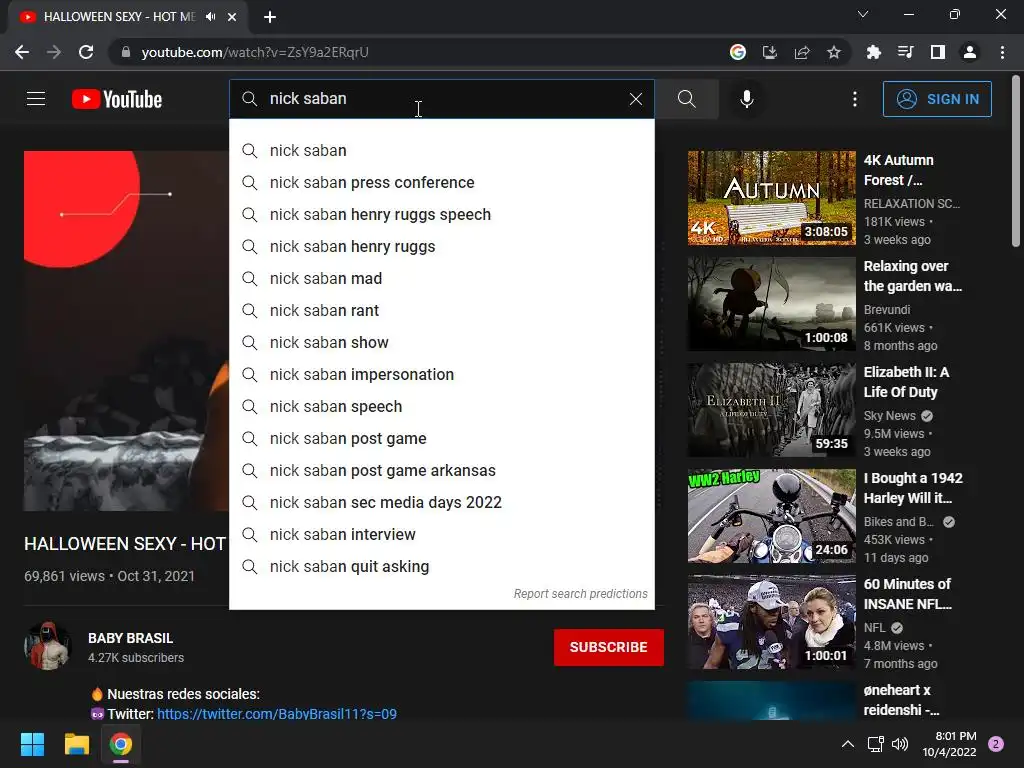Click the address bar URL
This screenshot has width=1024, height=768.
[x=255, y=52]
